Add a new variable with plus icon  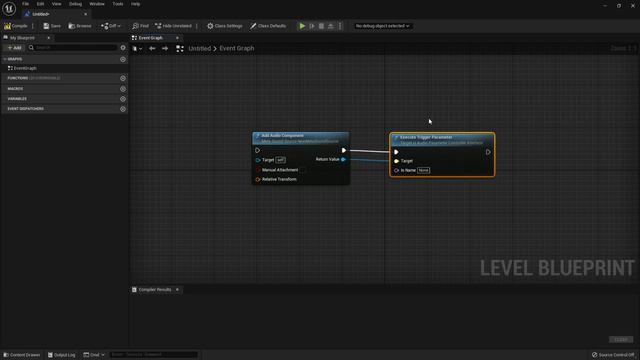pos(123,99)
